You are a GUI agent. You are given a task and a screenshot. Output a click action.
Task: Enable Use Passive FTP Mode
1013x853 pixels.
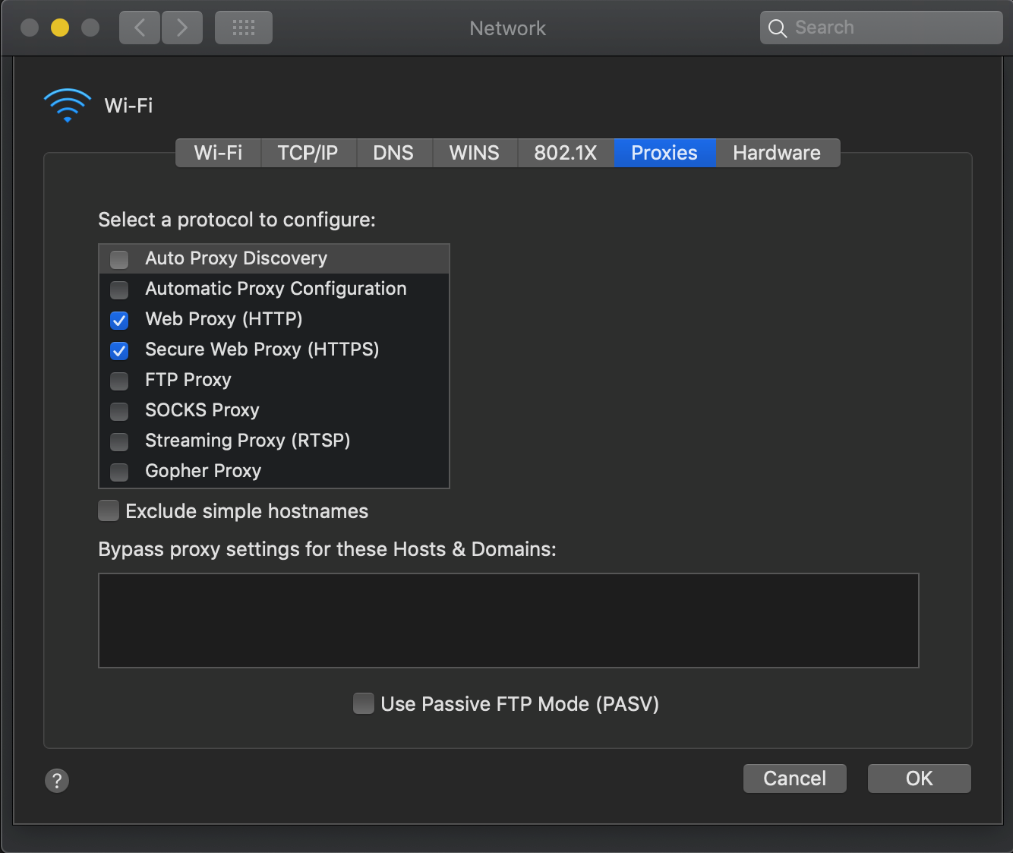coord(364,704)
